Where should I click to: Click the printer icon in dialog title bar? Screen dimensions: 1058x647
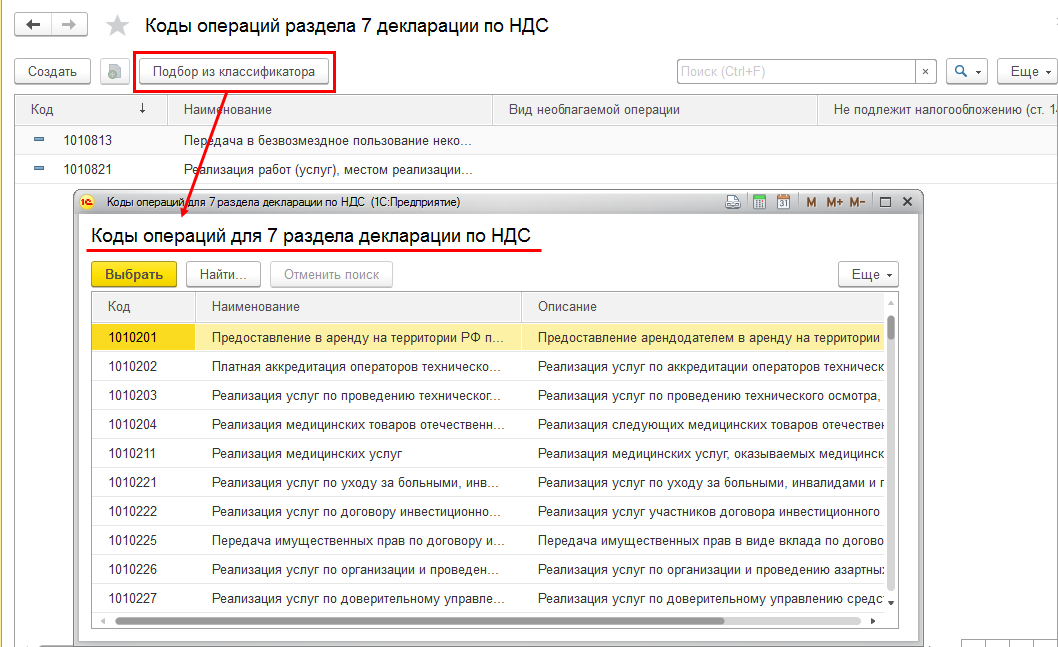click(733, 202)
